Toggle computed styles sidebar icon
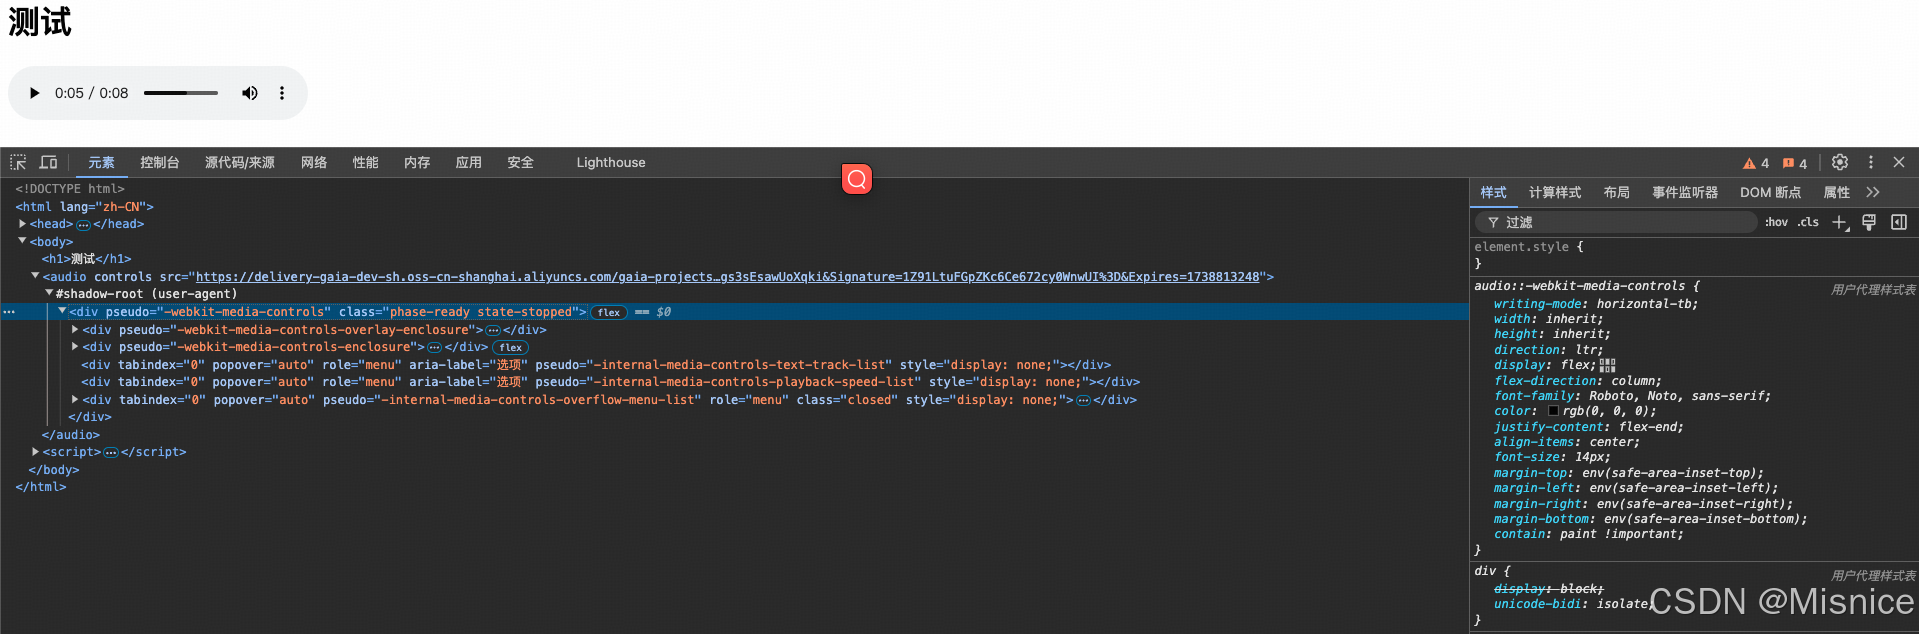Screen dimensions: 1919x634 click(x=1899, y=222)
